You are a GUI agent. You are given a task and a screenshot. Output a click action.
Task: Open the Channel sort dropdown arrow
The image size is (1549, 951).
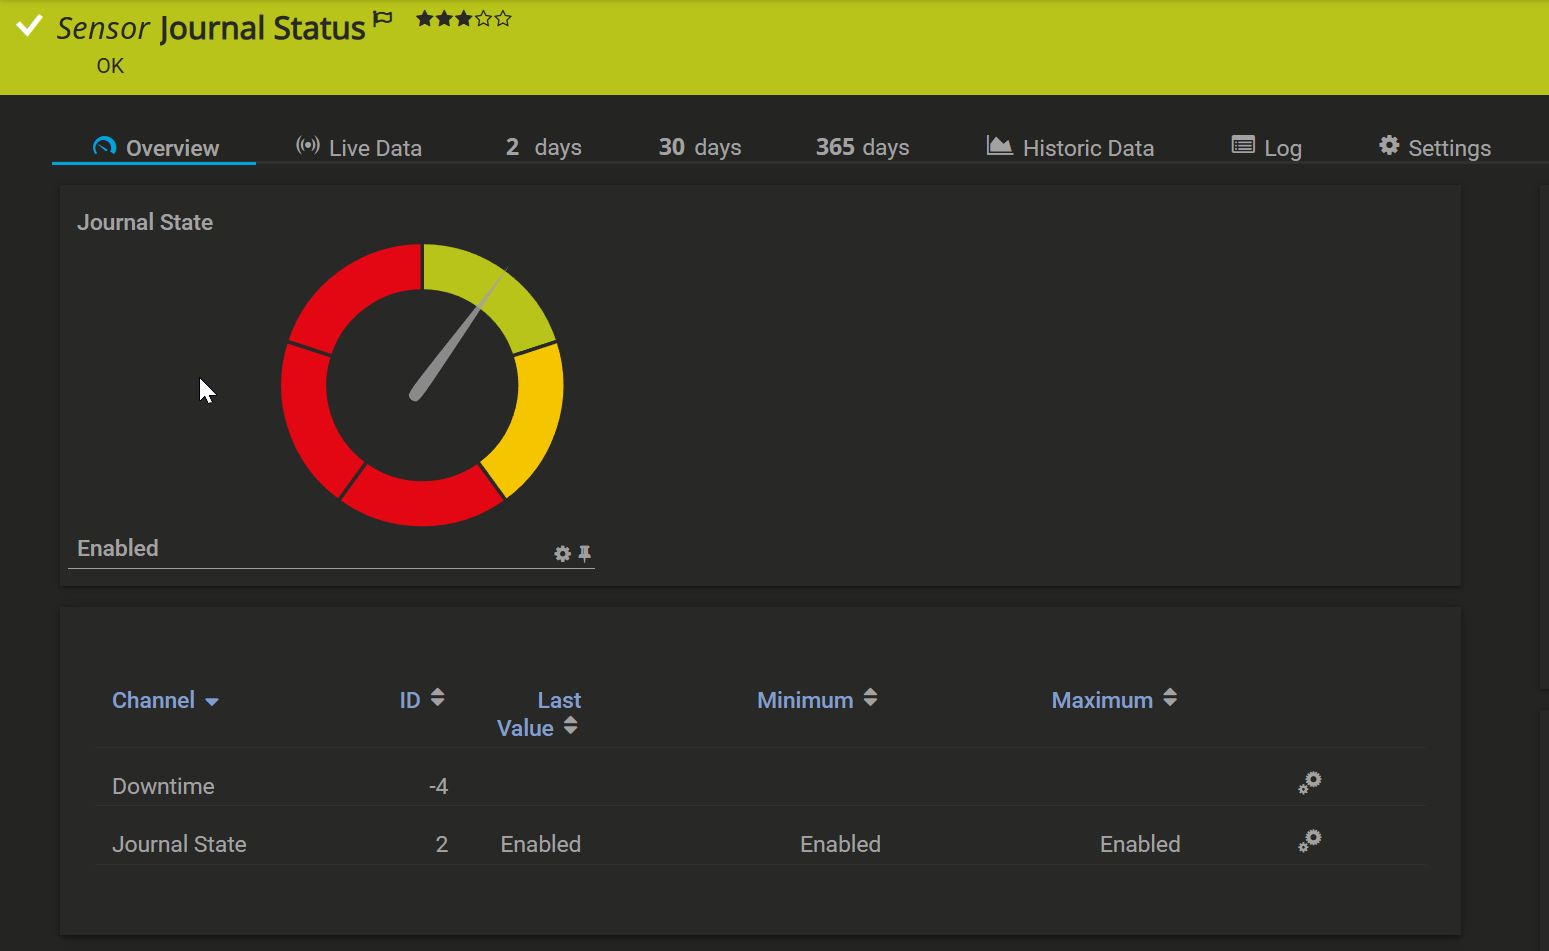tap(213, 701)
